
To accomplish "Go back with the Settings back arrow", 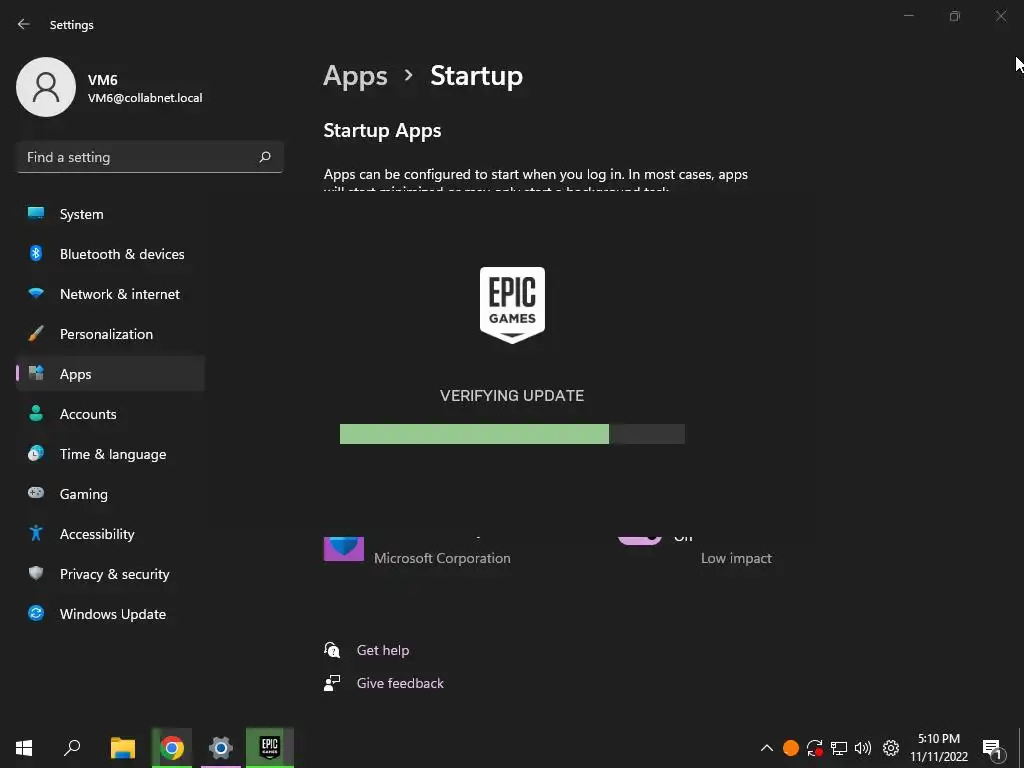I will coord(24,24).
